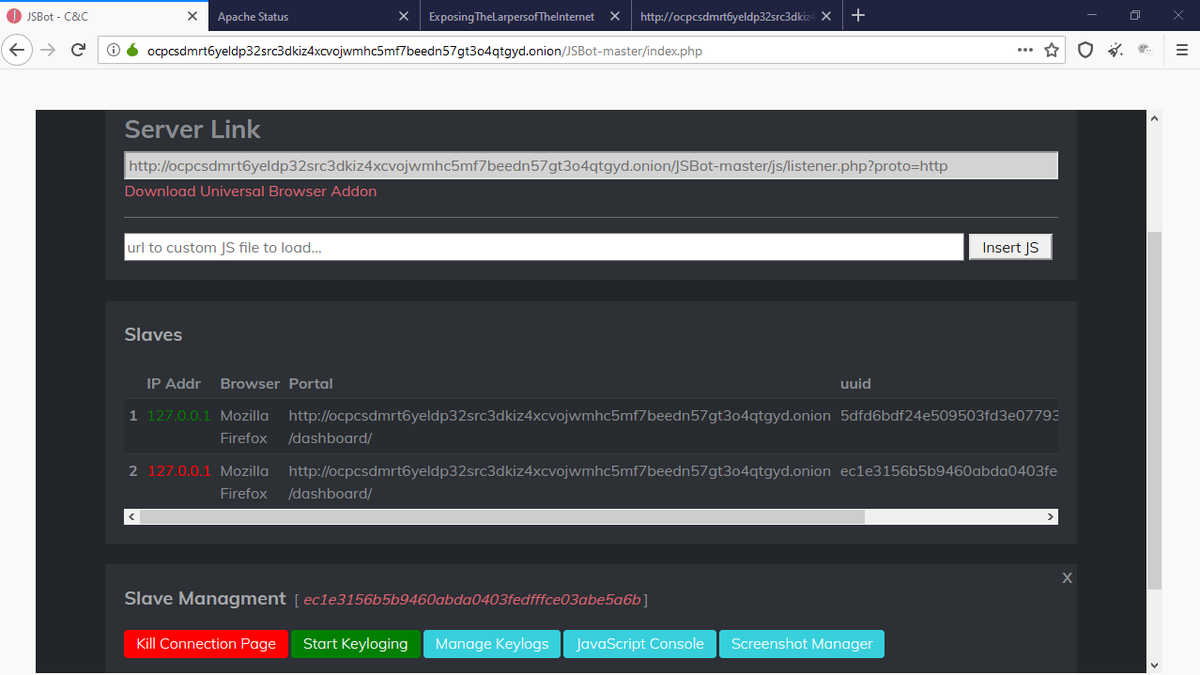
Task: Click the uuid starting with 5dfd6bdf24e5
Action: 949,415
